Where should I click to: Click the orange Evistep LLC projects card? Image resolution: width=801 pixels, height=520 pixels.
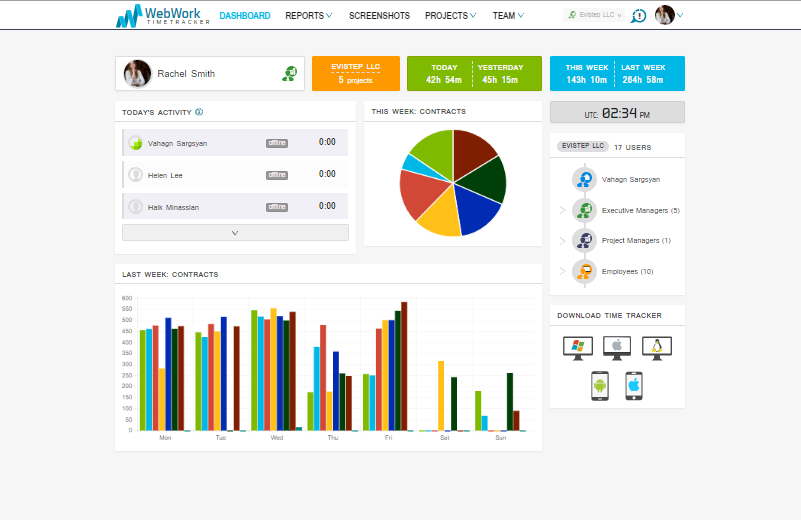[x=356, y=74]
